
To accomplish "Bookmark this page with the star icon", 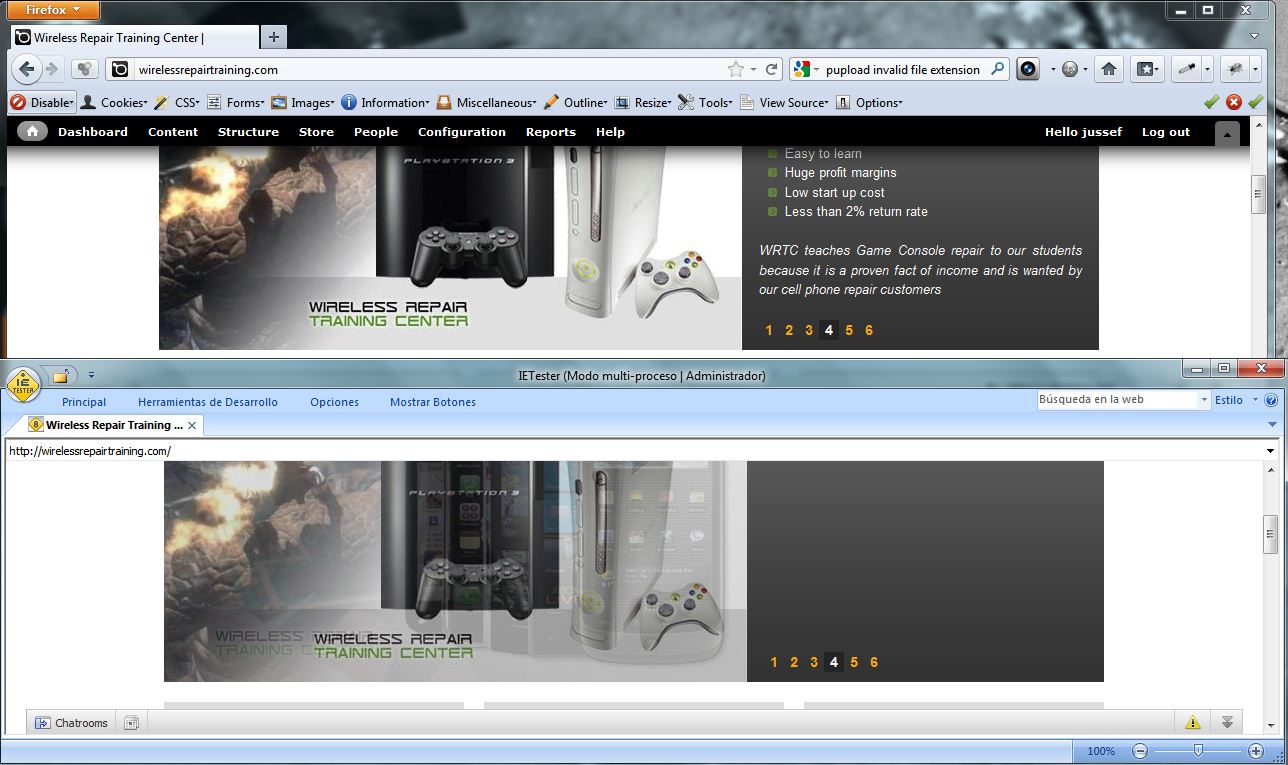I will 736,69.
